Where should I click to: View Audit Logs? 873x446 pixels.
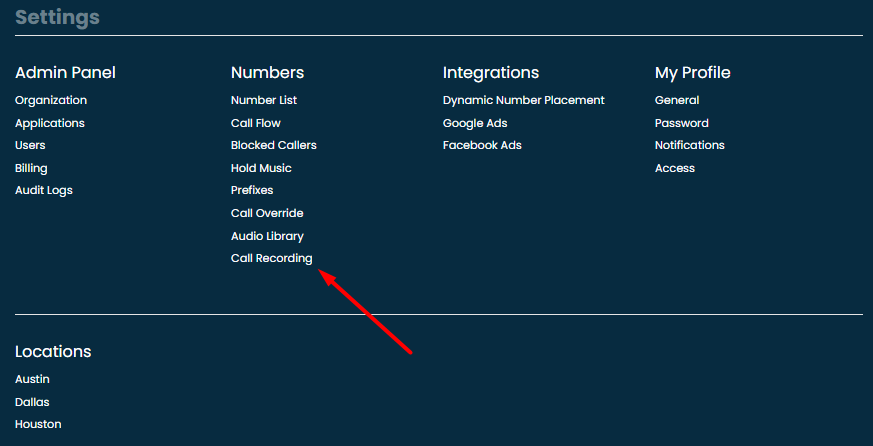tap(44, 190)
